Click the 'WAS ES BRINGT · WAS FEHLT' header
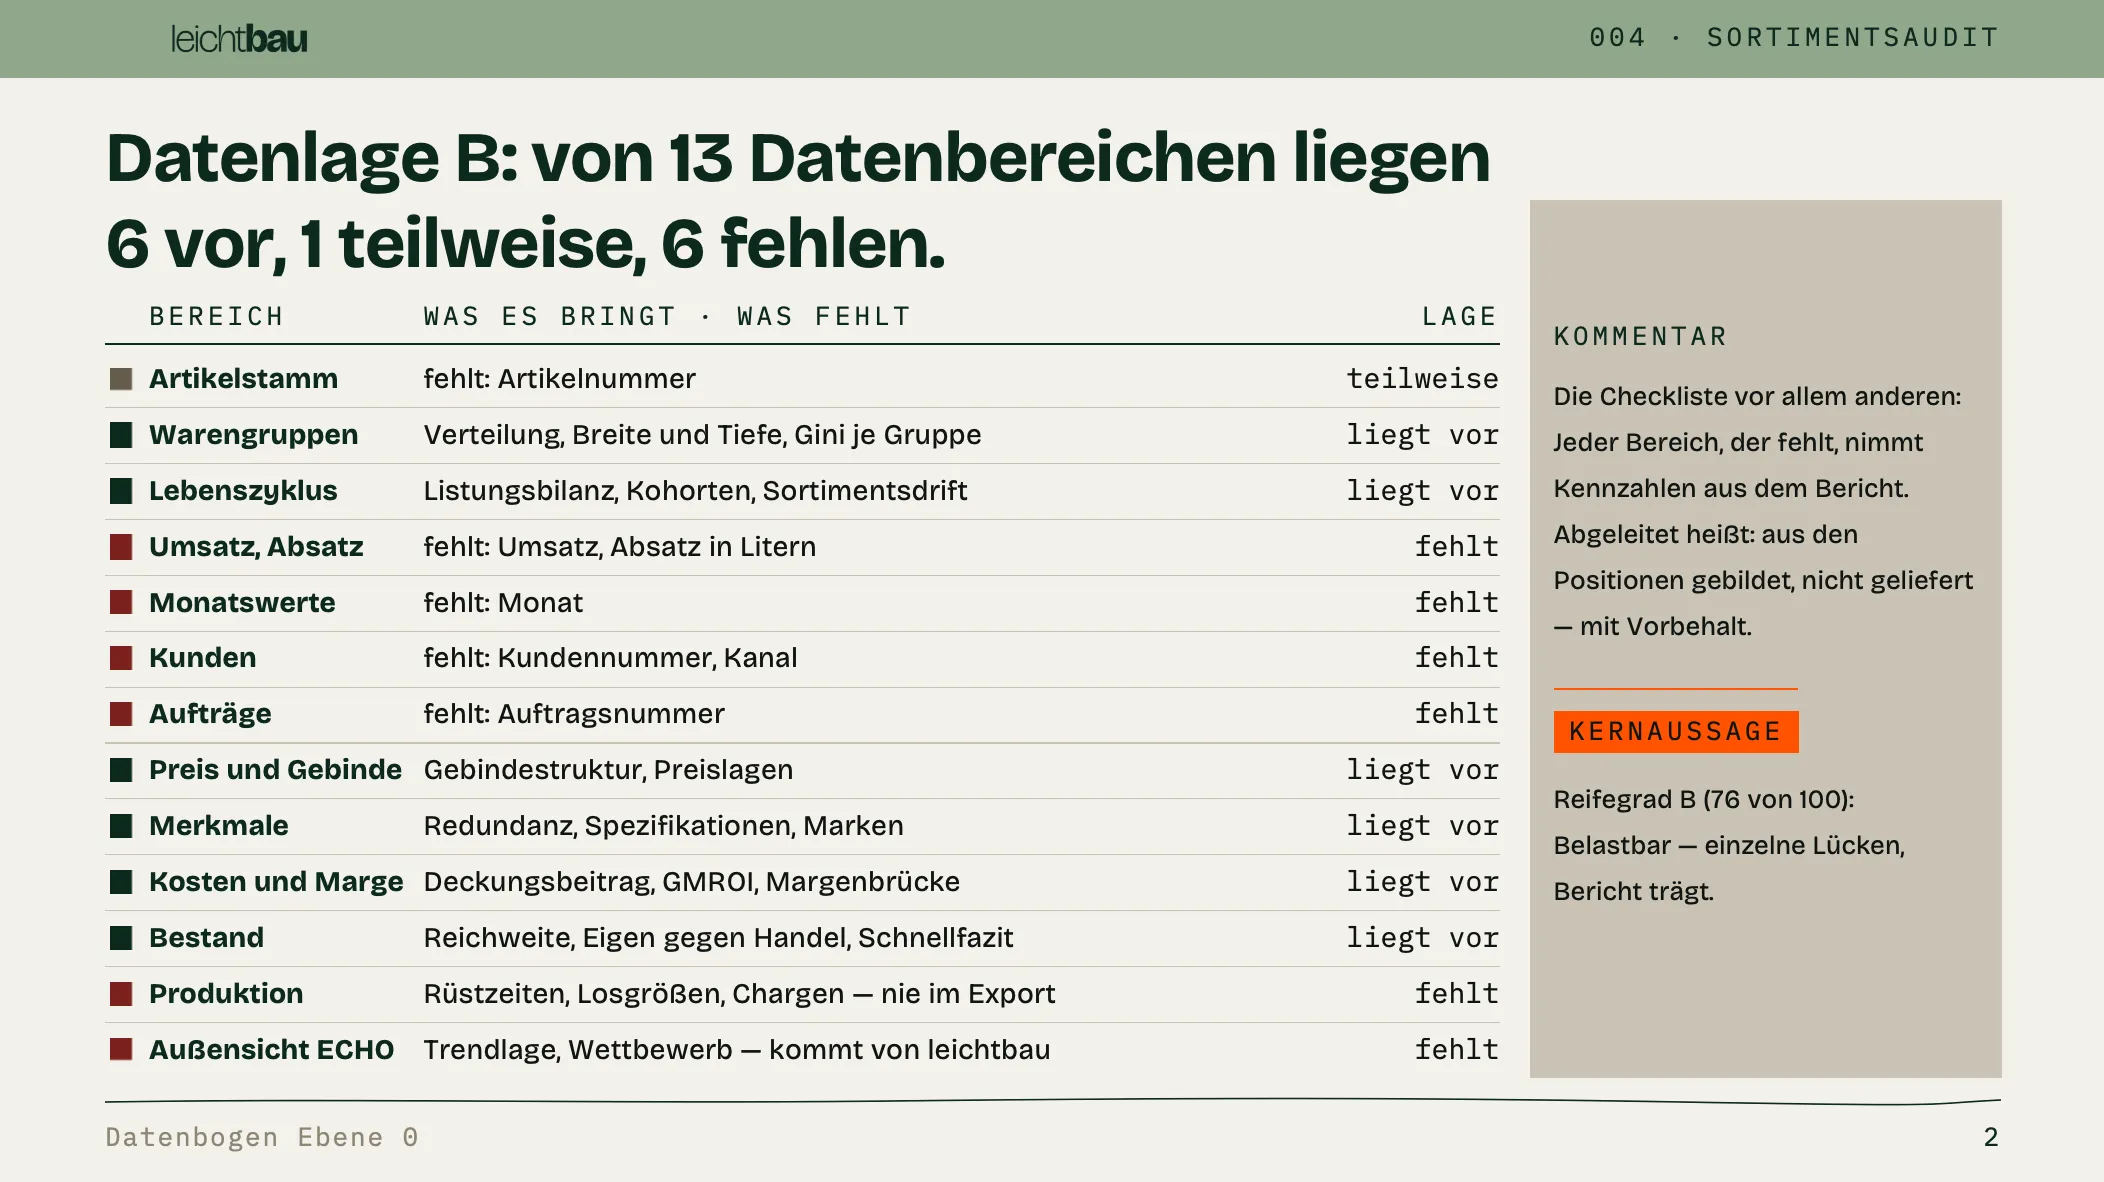 pyautogui.click(x=667, y=317)
